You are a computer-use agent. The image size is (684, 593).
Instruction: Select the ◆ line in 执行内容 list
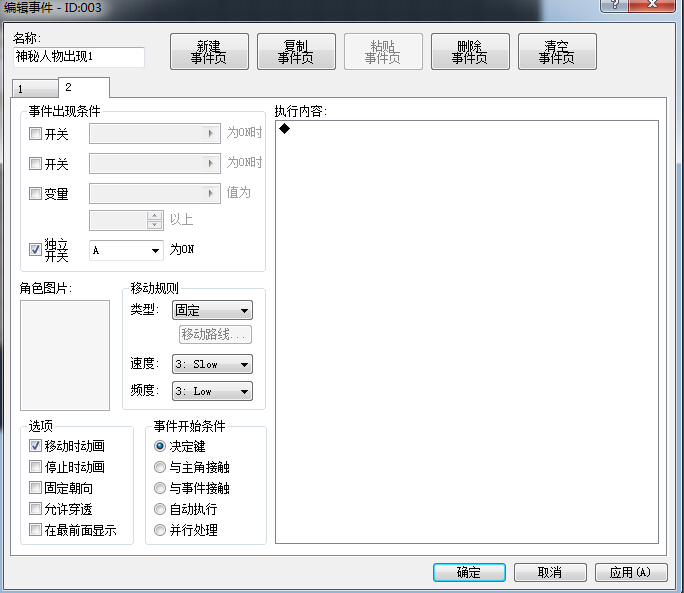(466, 129)
